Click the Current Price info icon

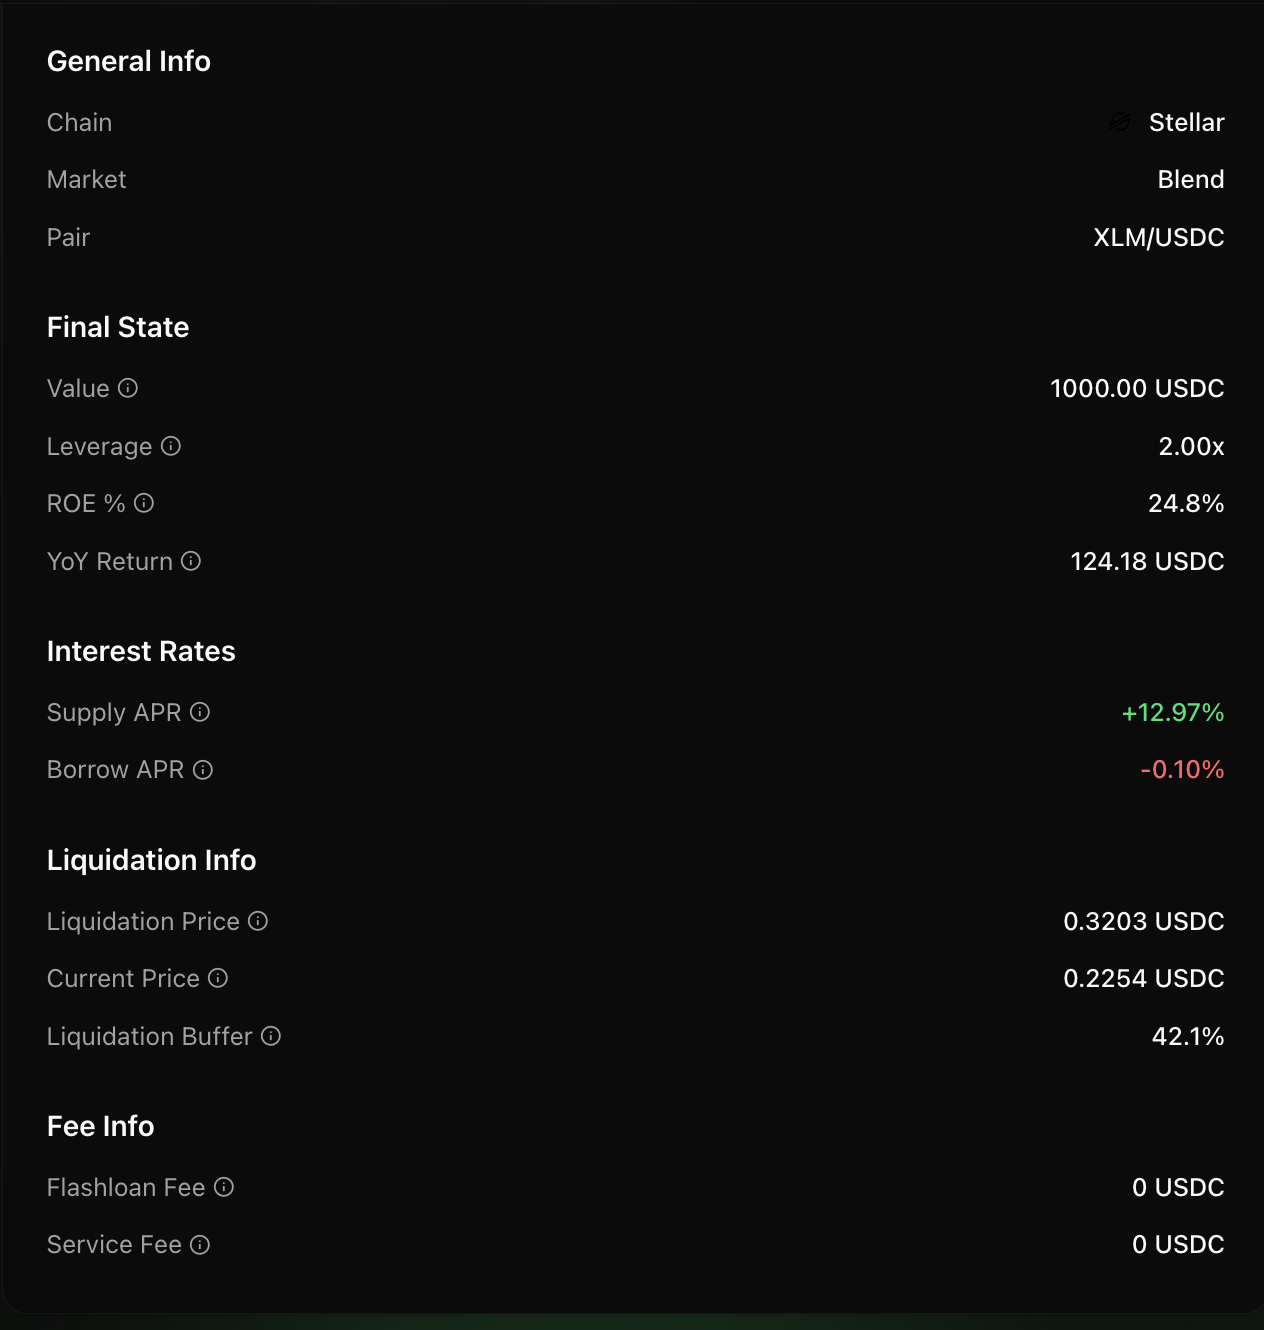click(x=218, y=979)
